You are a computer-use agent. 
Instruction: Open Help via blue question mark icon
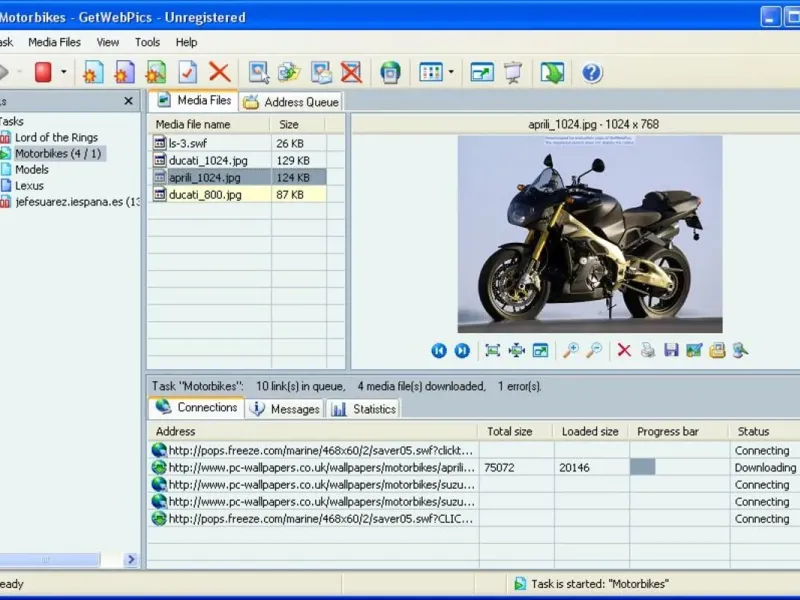(591, 72)
